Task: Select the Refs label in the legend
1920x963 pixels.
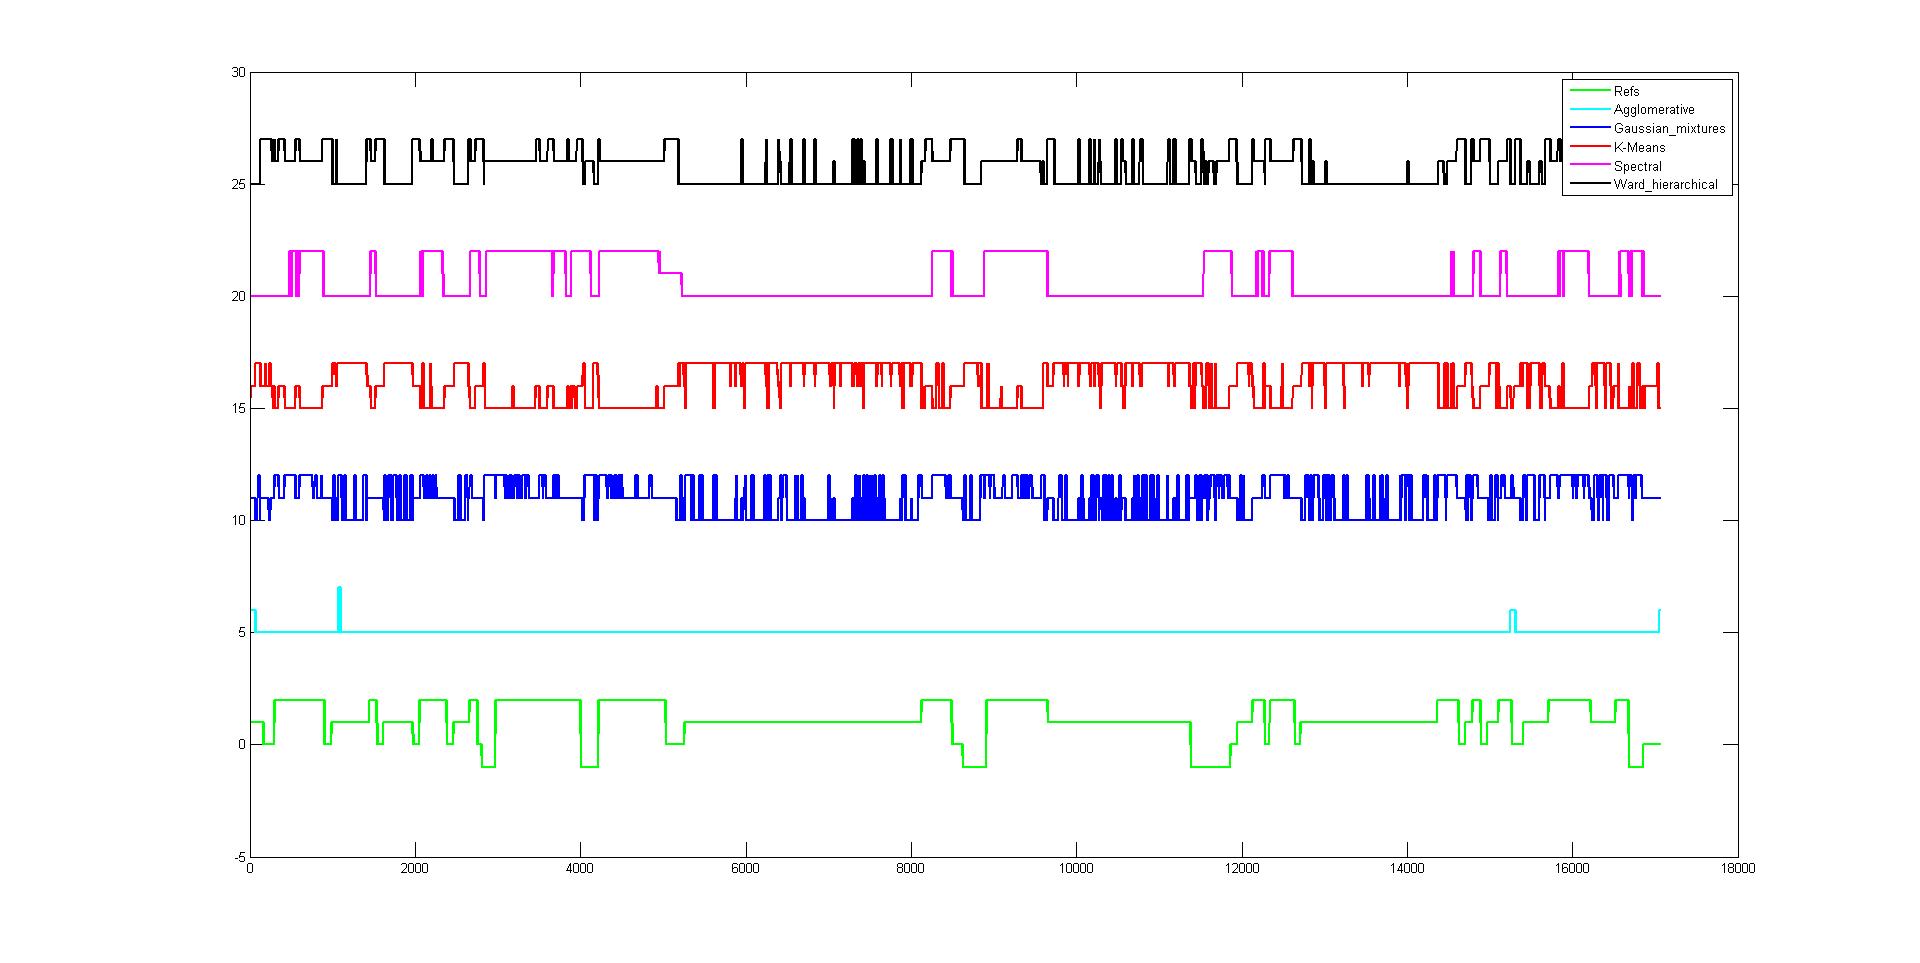Action: [1626, 91]
